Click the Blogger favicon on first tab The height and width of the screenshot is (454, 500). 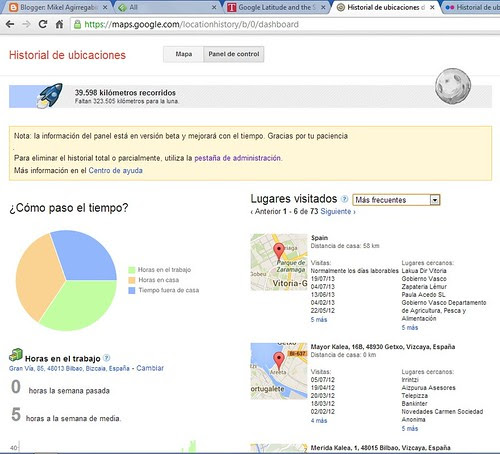point(13,7)
